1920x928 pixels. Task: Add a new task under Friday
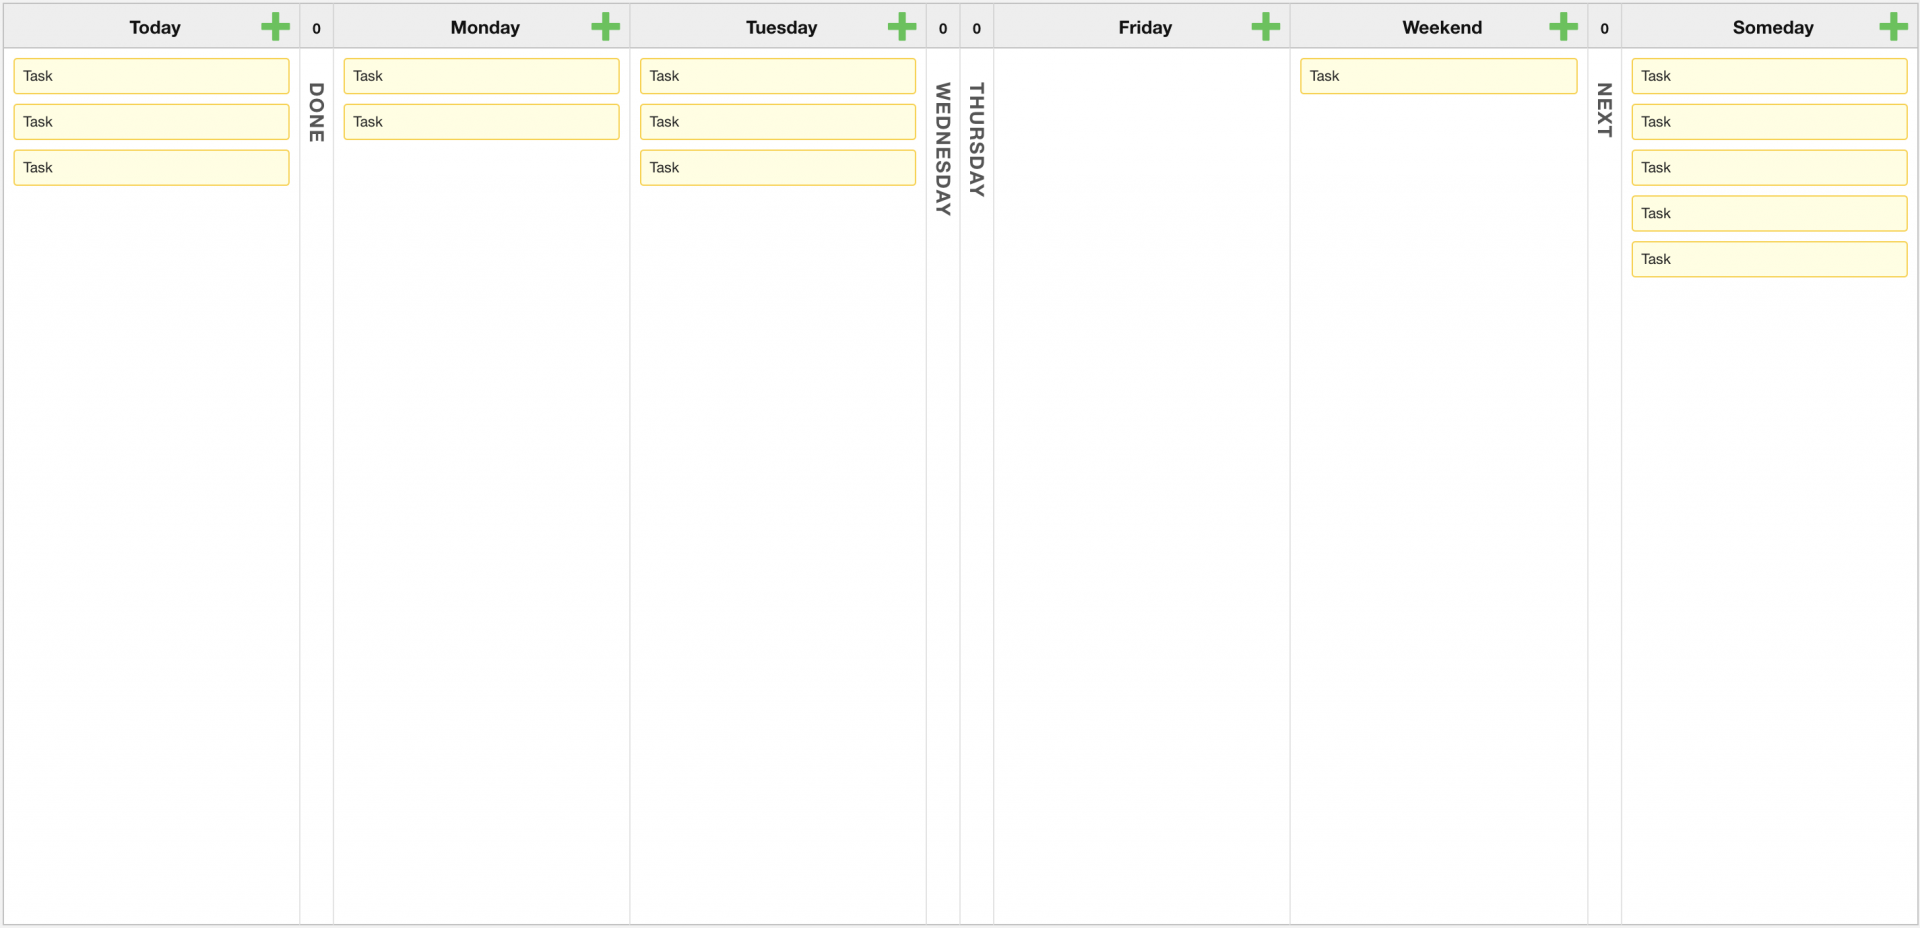pos(1266,27)
